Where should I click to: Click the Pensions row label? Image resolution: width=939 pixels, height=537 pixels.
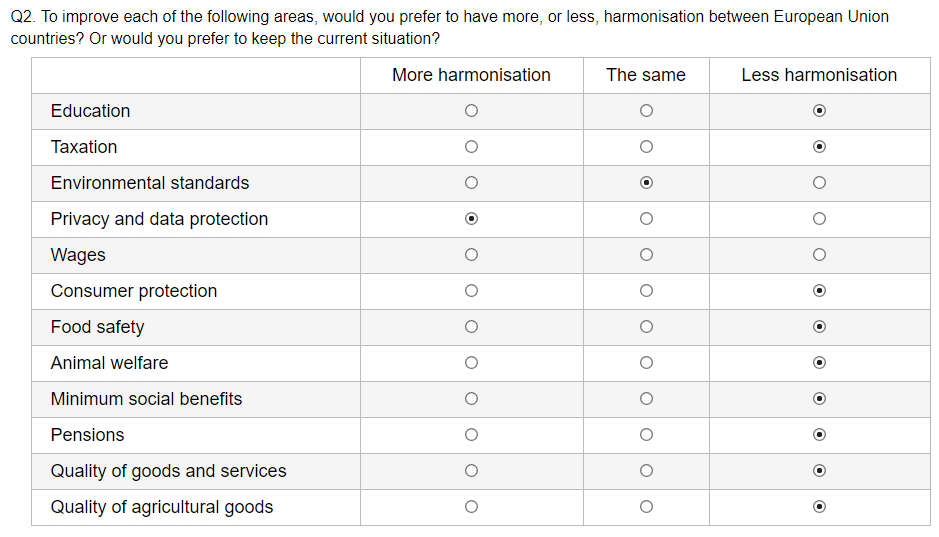pos(88,435)
